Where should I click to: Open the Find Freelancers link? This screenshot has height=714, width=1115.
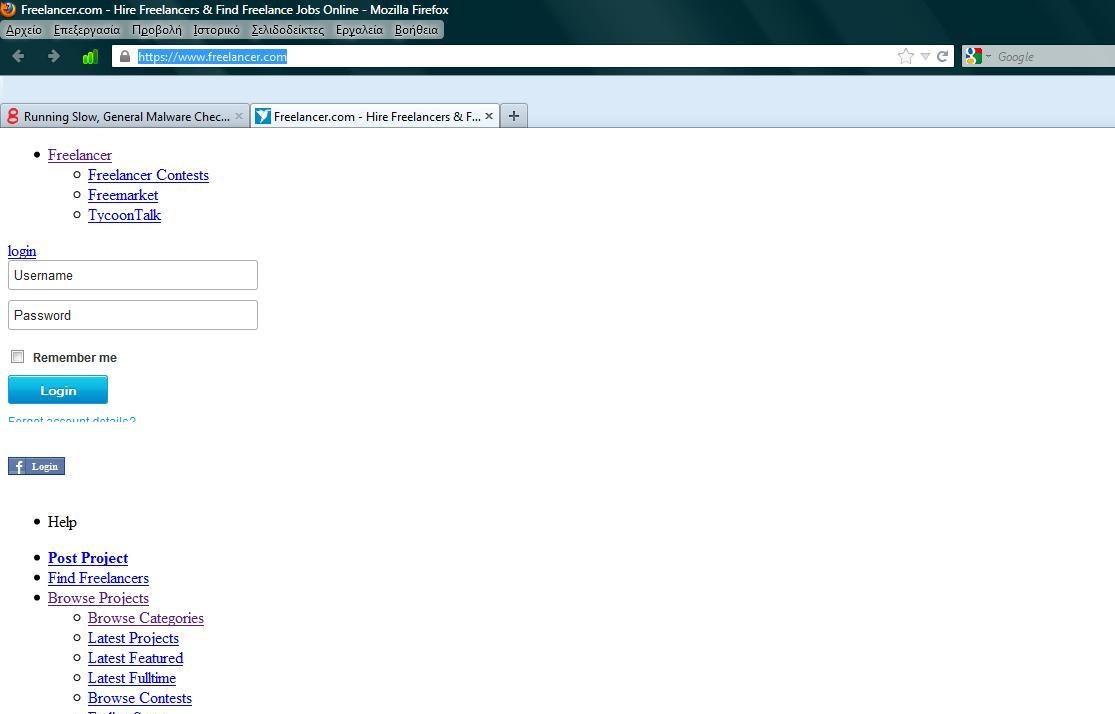pyautogui.click(x=98, y=578)
